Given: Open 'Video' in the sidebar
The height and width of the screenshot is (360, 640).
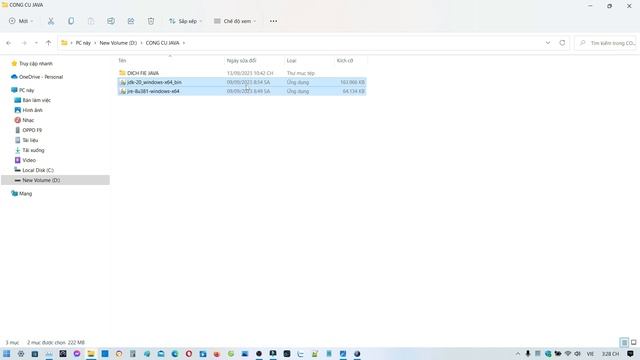Looking at the screenshot, I should [x=29, y=160].
